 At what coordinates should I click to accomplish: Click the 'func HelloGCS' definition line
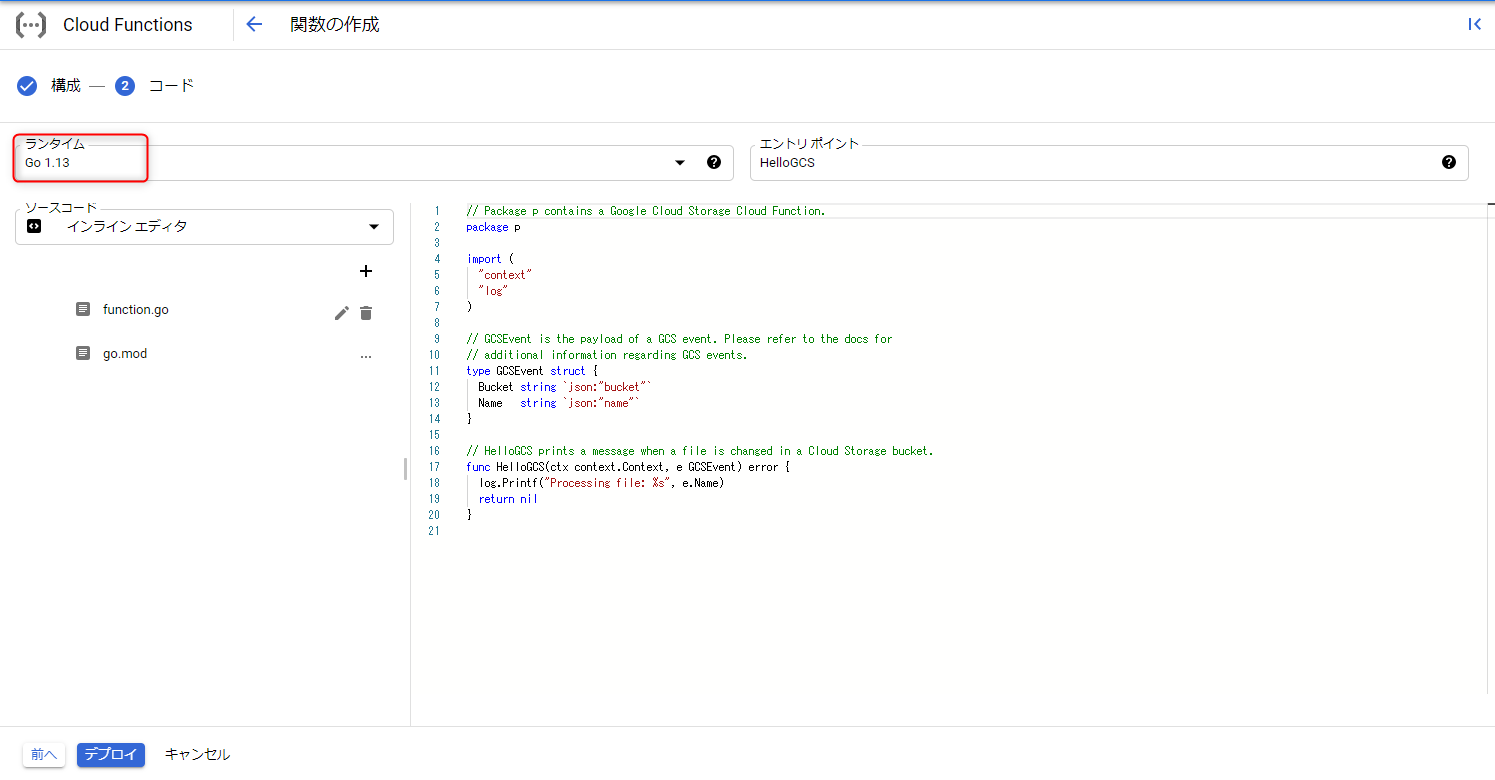(628, 467)
